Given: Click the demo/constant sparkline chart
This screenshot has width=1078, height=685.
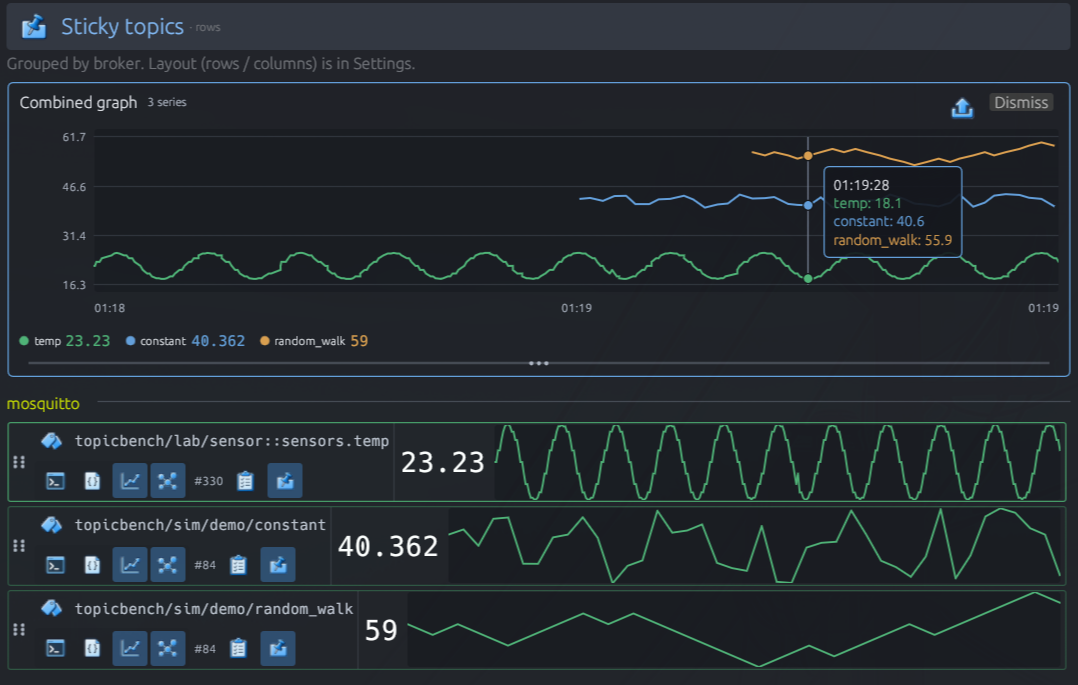Looking at the screenshot, I should 756,546.
